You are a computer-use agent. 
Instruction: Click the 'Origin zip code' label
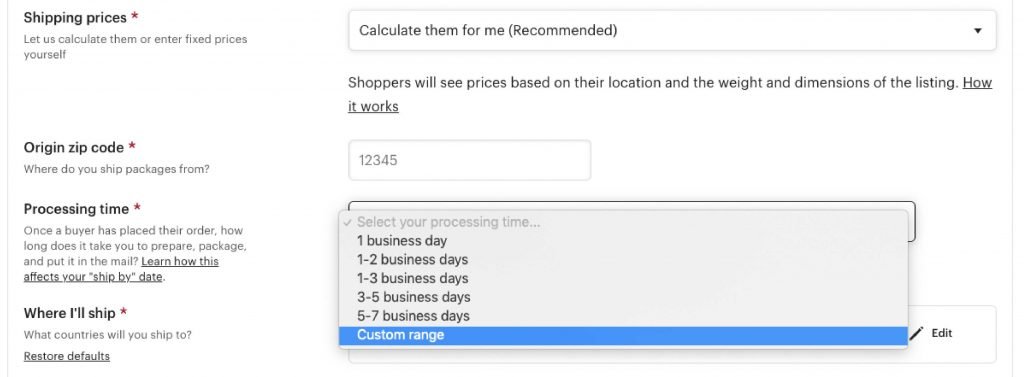pyautogui.click(x=74, y=148)
